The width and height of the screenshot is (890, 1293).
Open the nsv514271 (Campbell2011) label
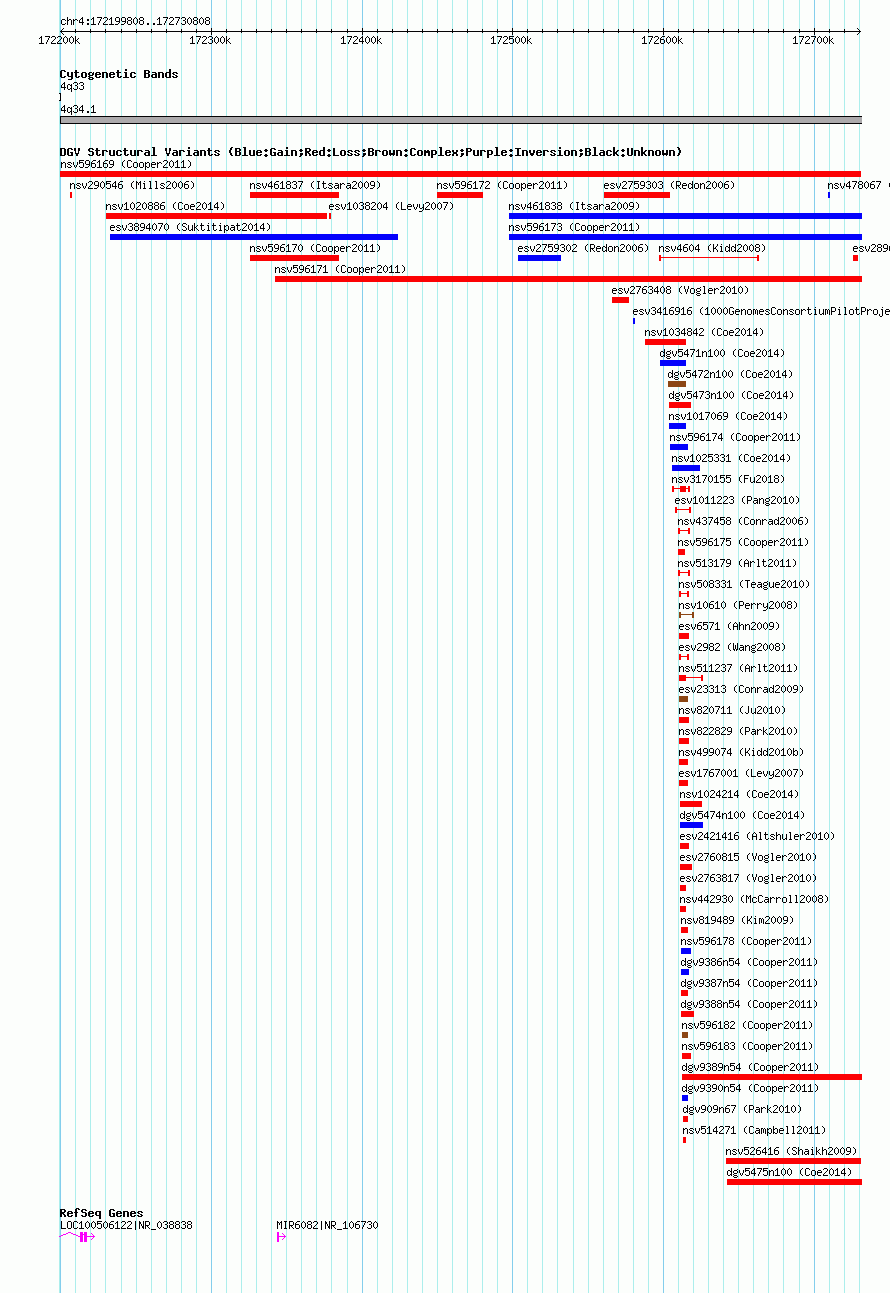coord(754,1130)
